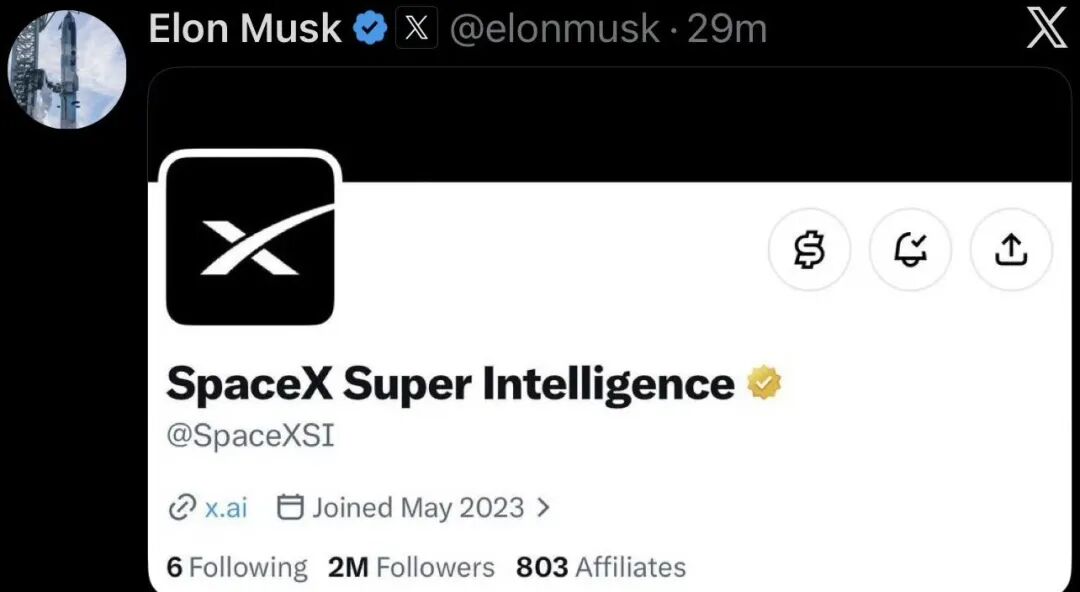Open the 6 Following list

coord(237,567)
